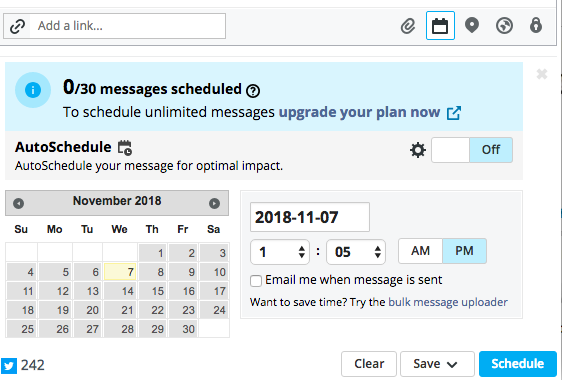
Task: Select PM time option
Action: pos(465,251)
